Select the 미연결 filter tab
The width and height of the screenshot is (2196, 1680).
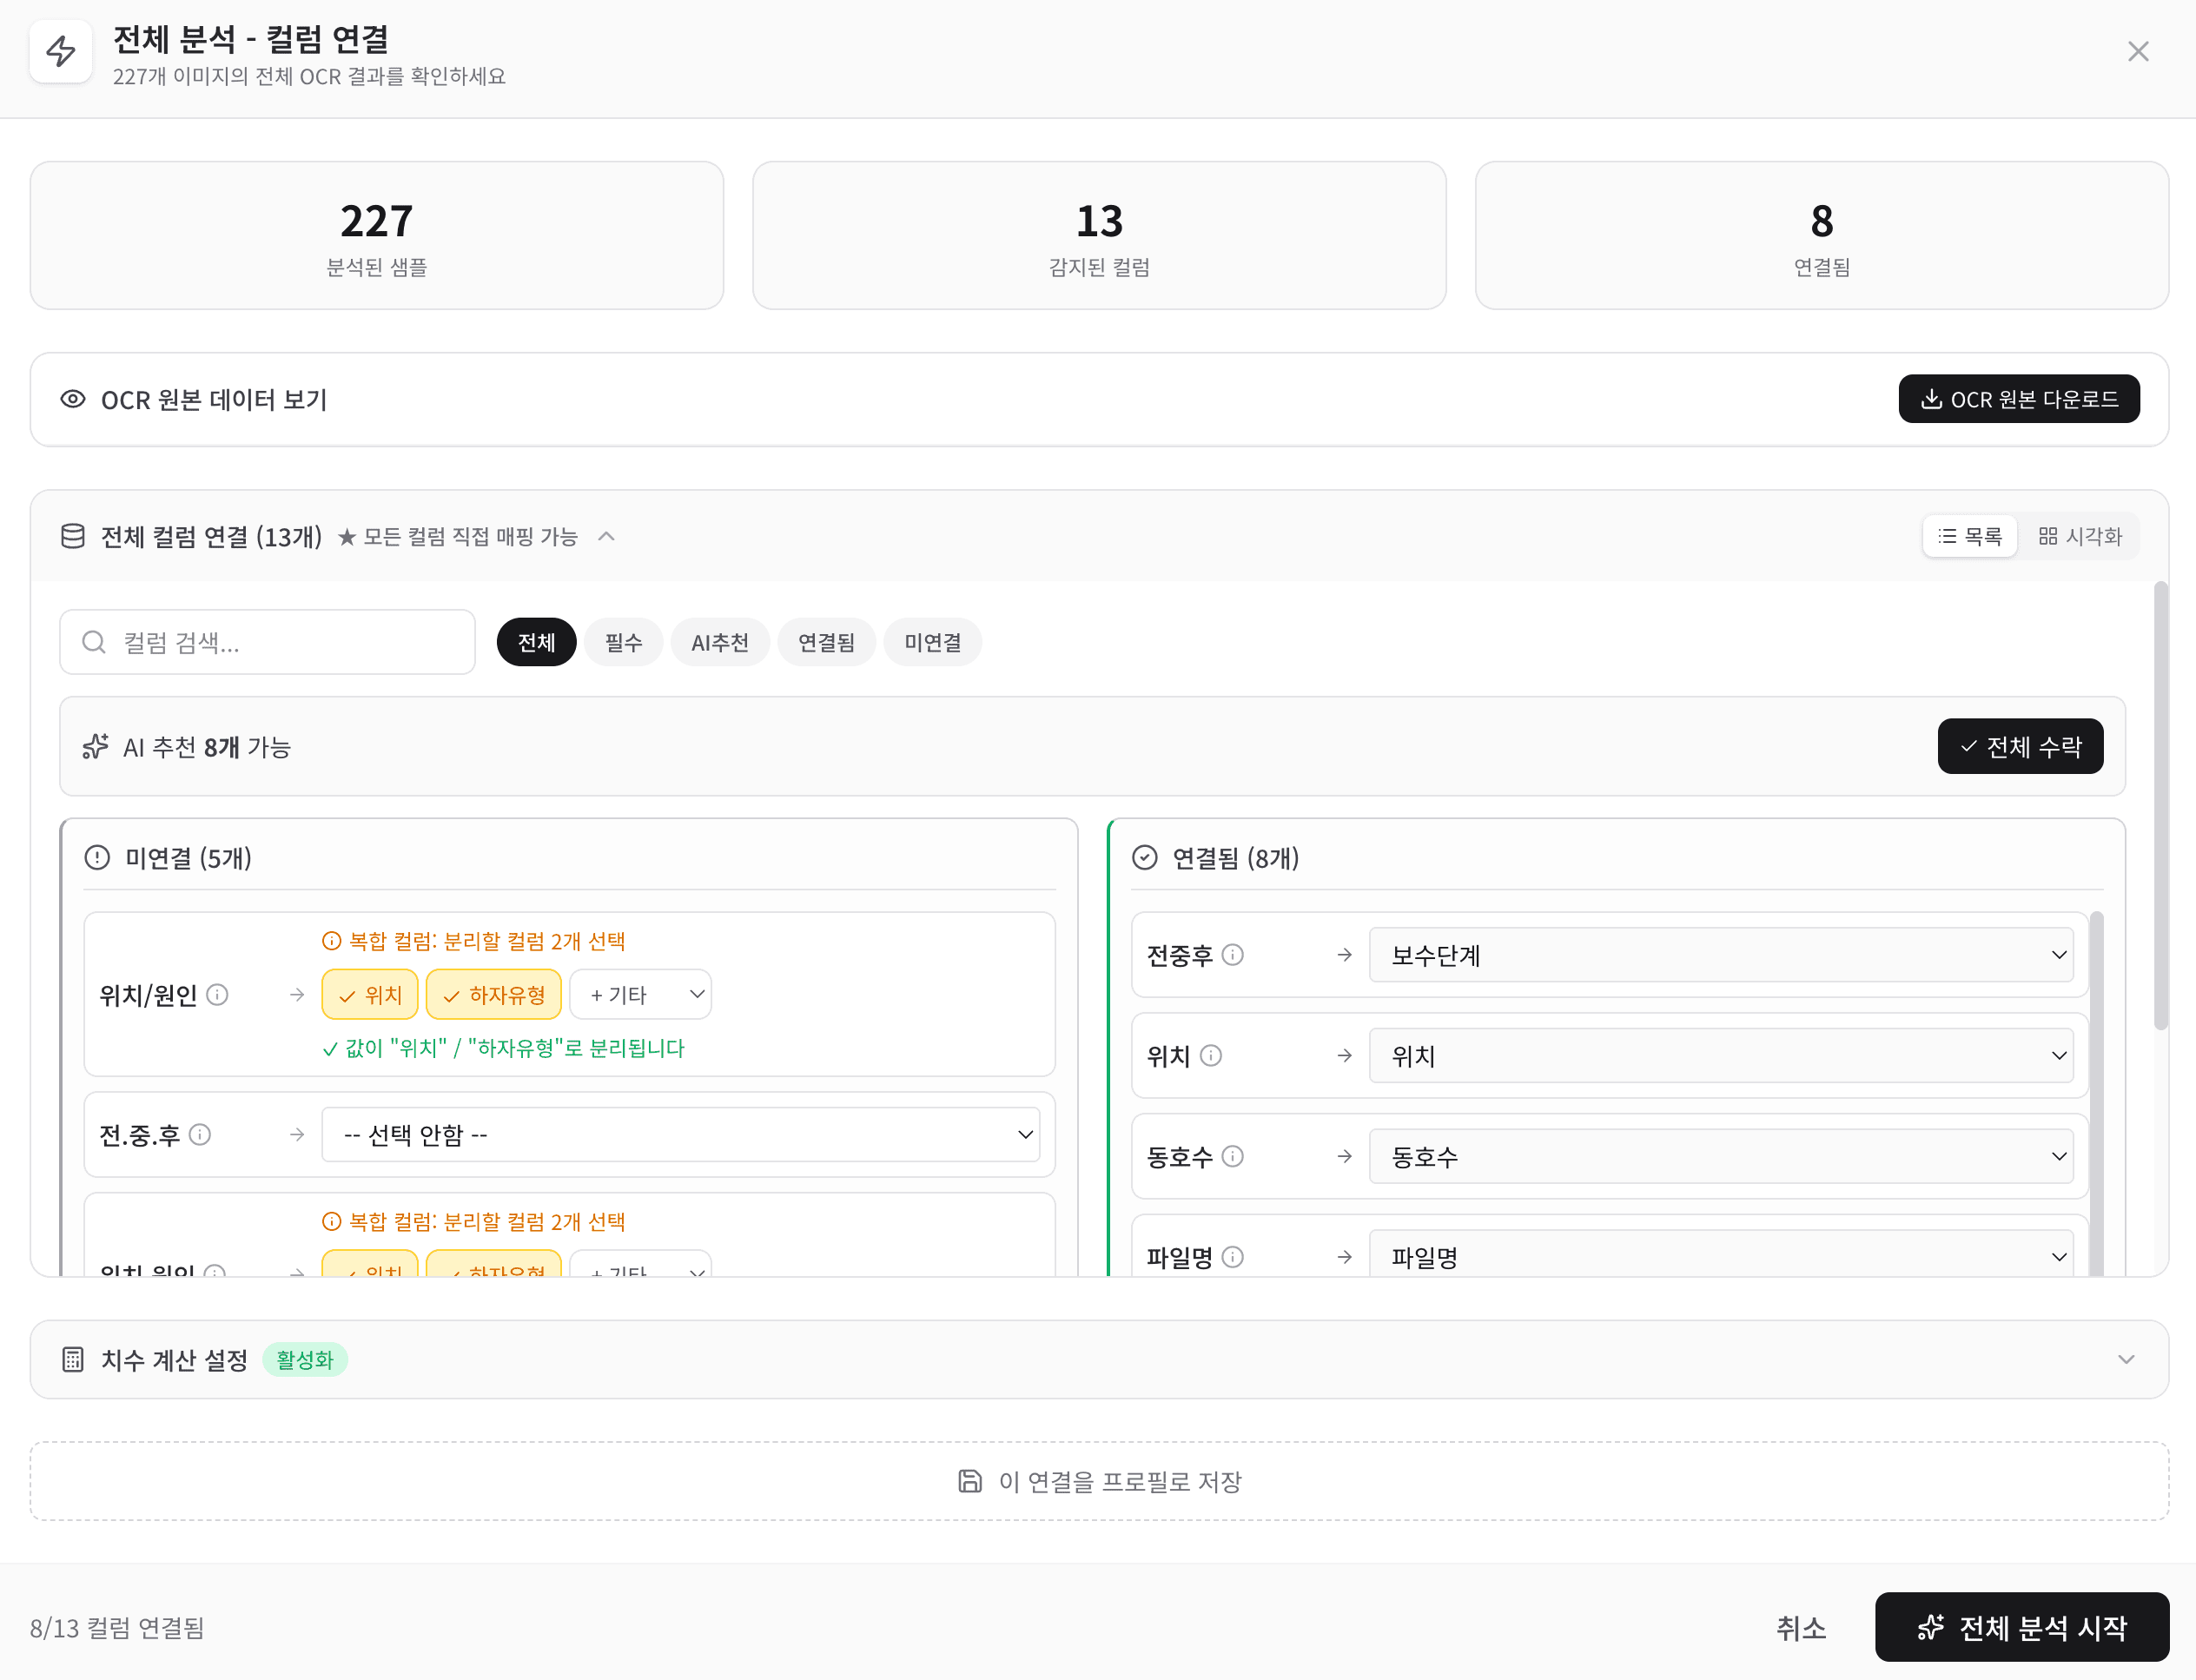tap(932, 642)
